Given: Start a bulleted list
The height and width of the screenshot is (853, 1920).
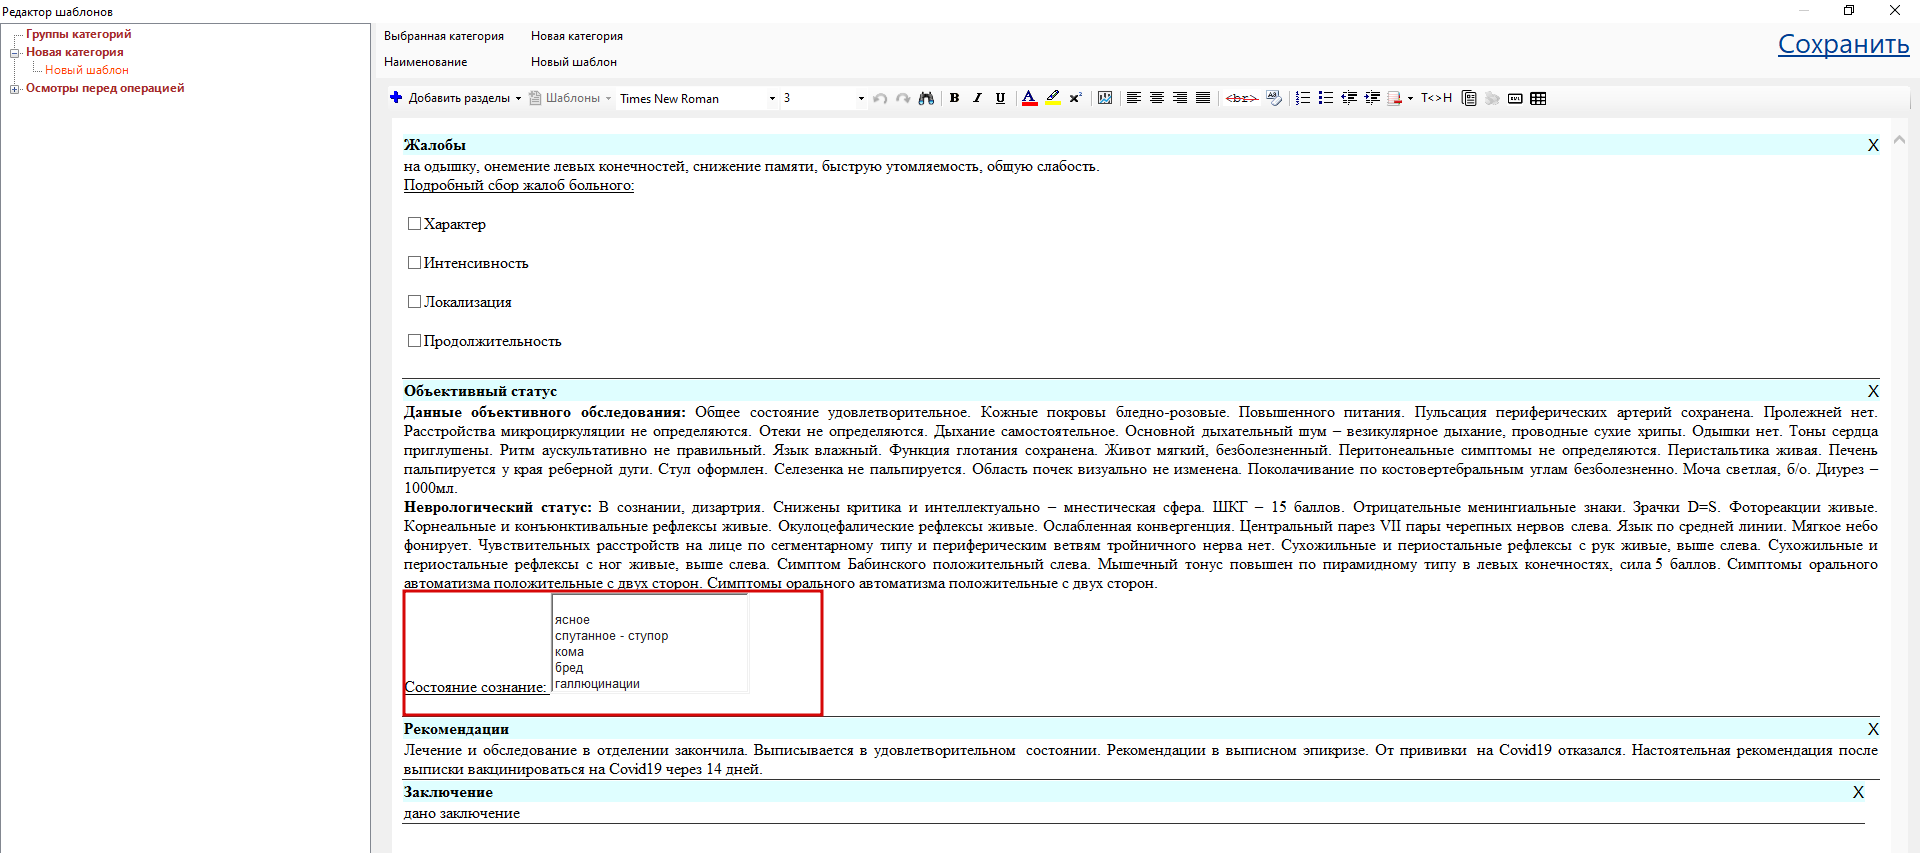Looking at the screenshot, I should 1326,98.
